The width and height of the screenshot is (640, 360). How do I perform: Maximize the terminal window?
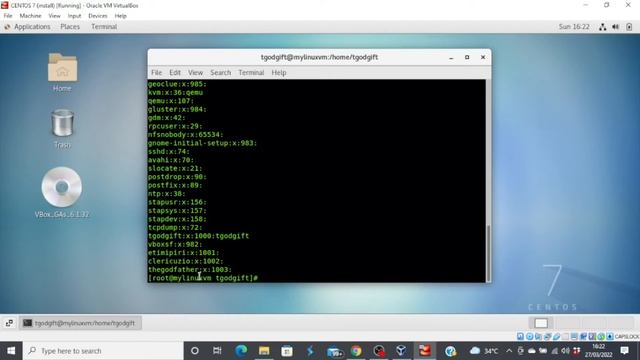(467, 57)
